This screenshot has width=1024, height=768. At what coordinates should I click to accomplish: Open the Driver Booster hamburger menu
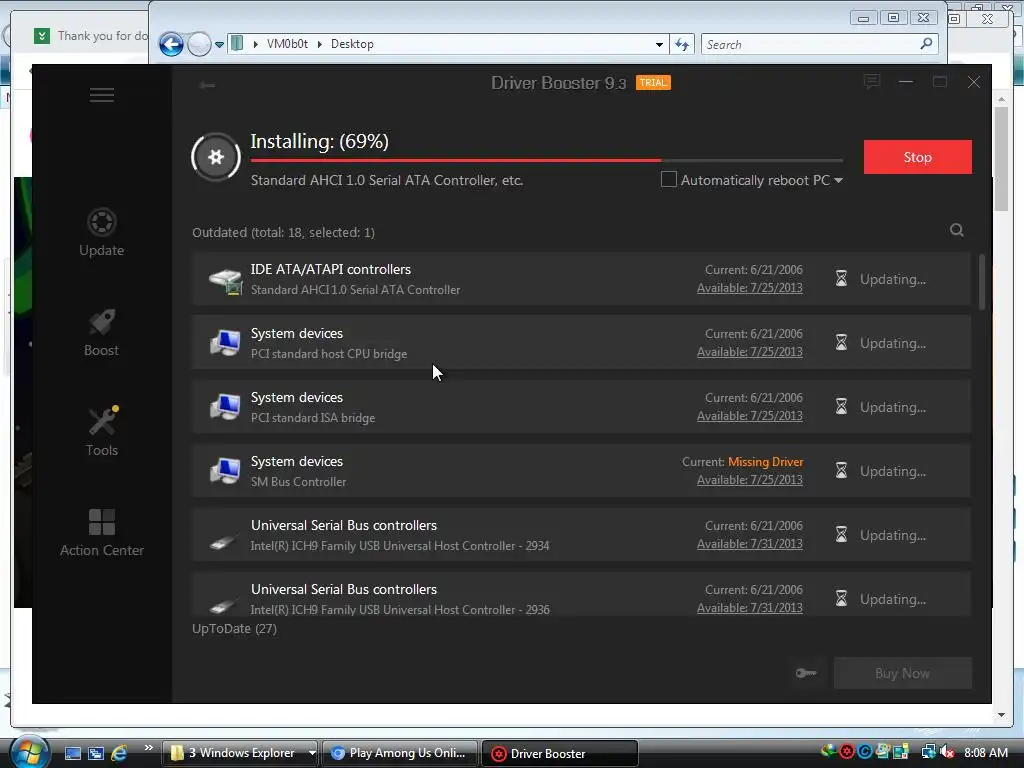tap(102, 95)
